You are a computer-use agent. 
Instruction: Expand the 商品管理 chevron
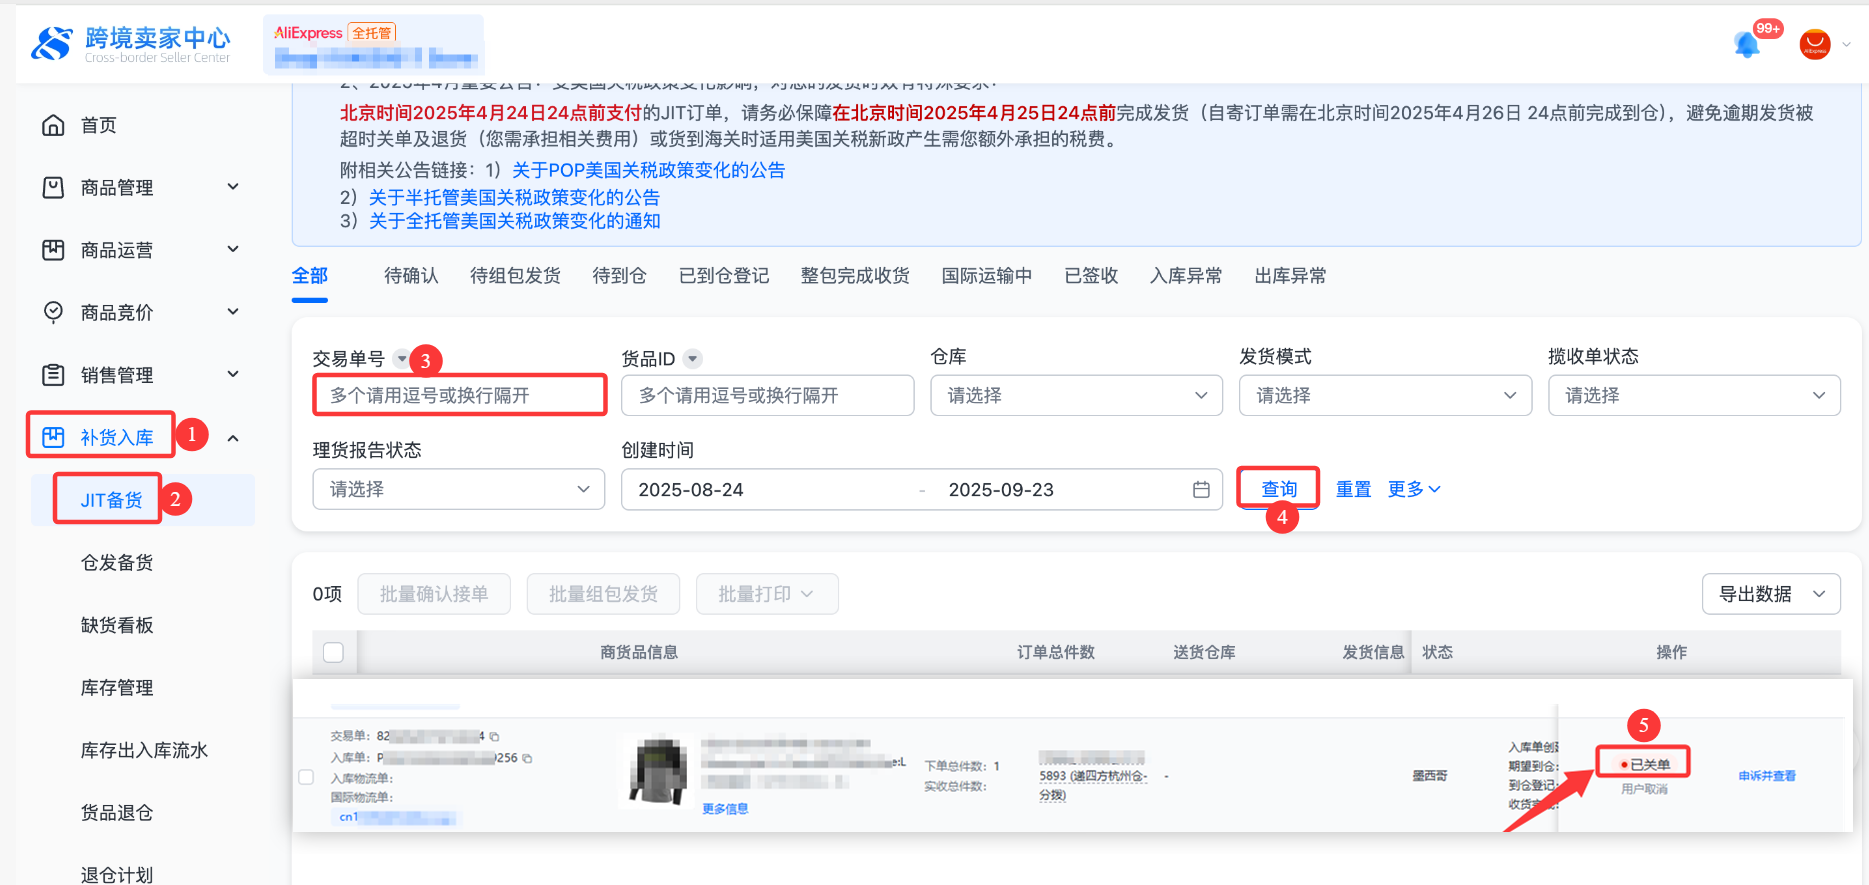(x=233, y=187)
